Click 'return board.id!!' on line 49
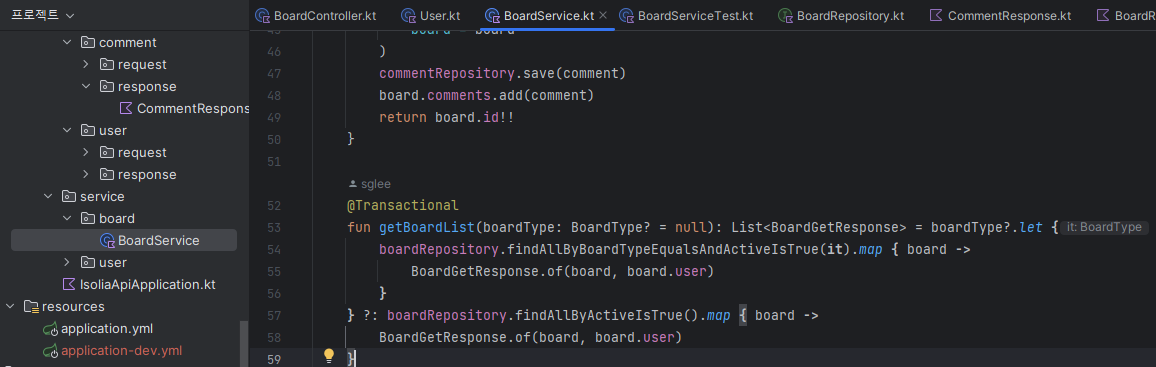This screenshot has height=367, width=1156. [x=447, y=118]
